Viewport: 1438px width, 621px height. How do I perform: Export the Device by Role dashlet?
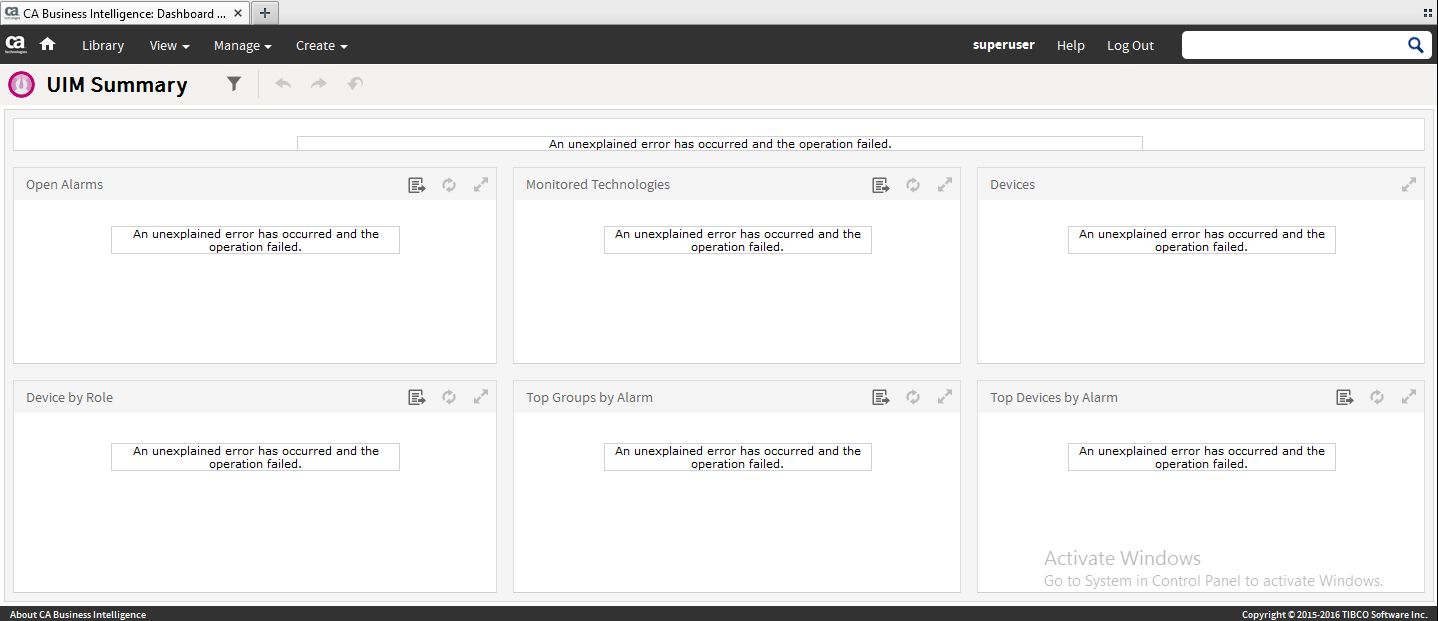[x=417, y=397]
